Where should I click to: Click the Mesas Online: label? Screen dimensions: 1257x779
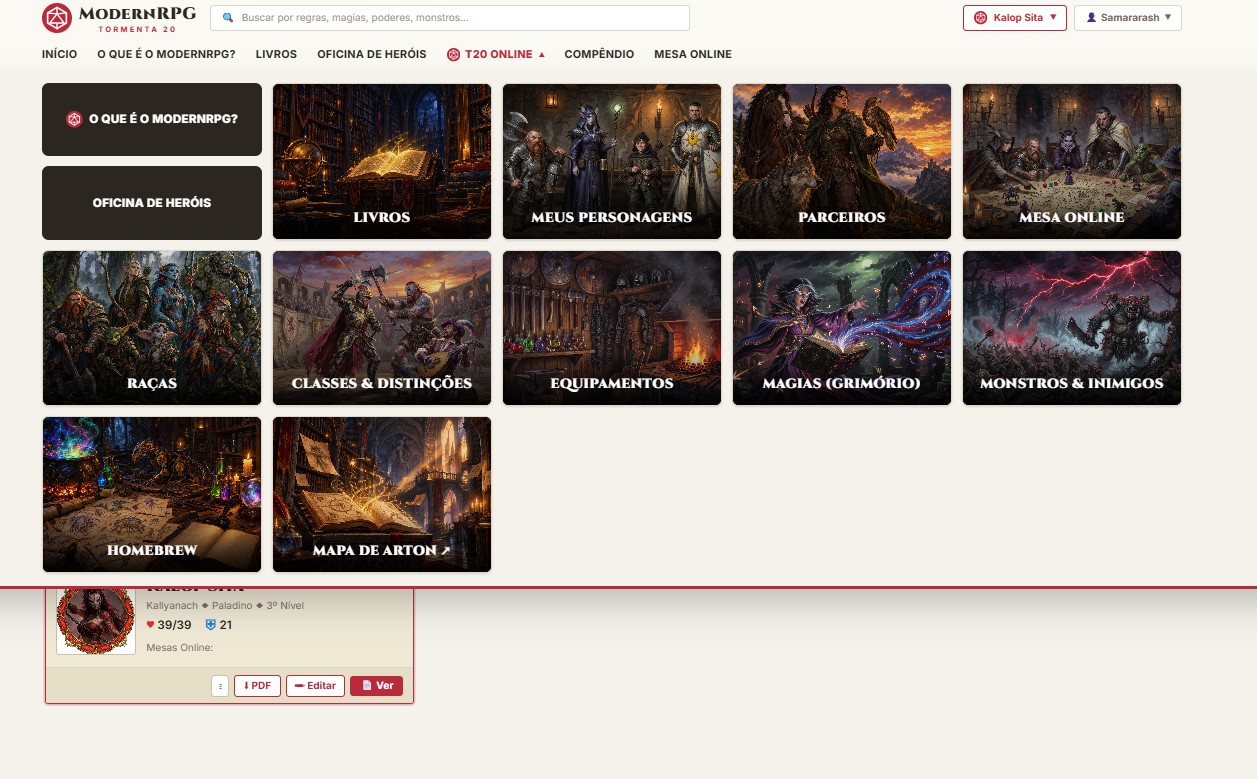pos(180,648)
